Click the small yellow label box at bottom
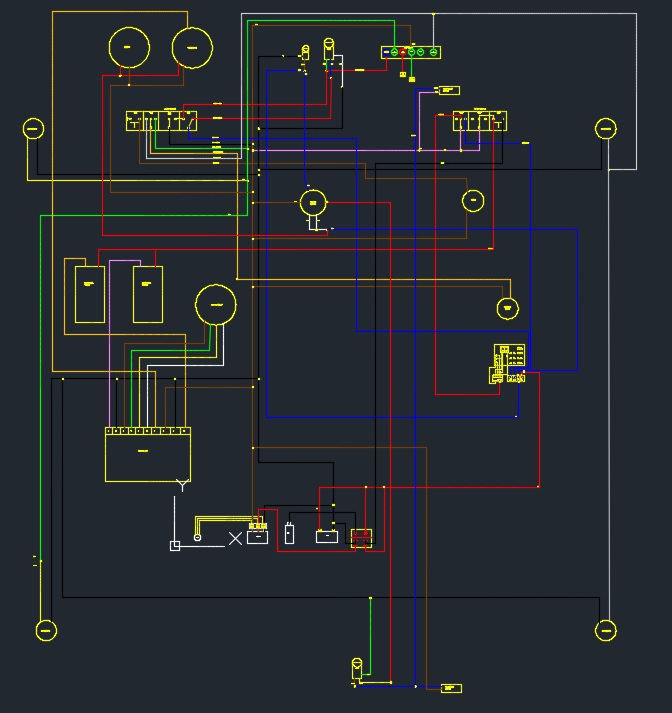 tap(451, 688)
